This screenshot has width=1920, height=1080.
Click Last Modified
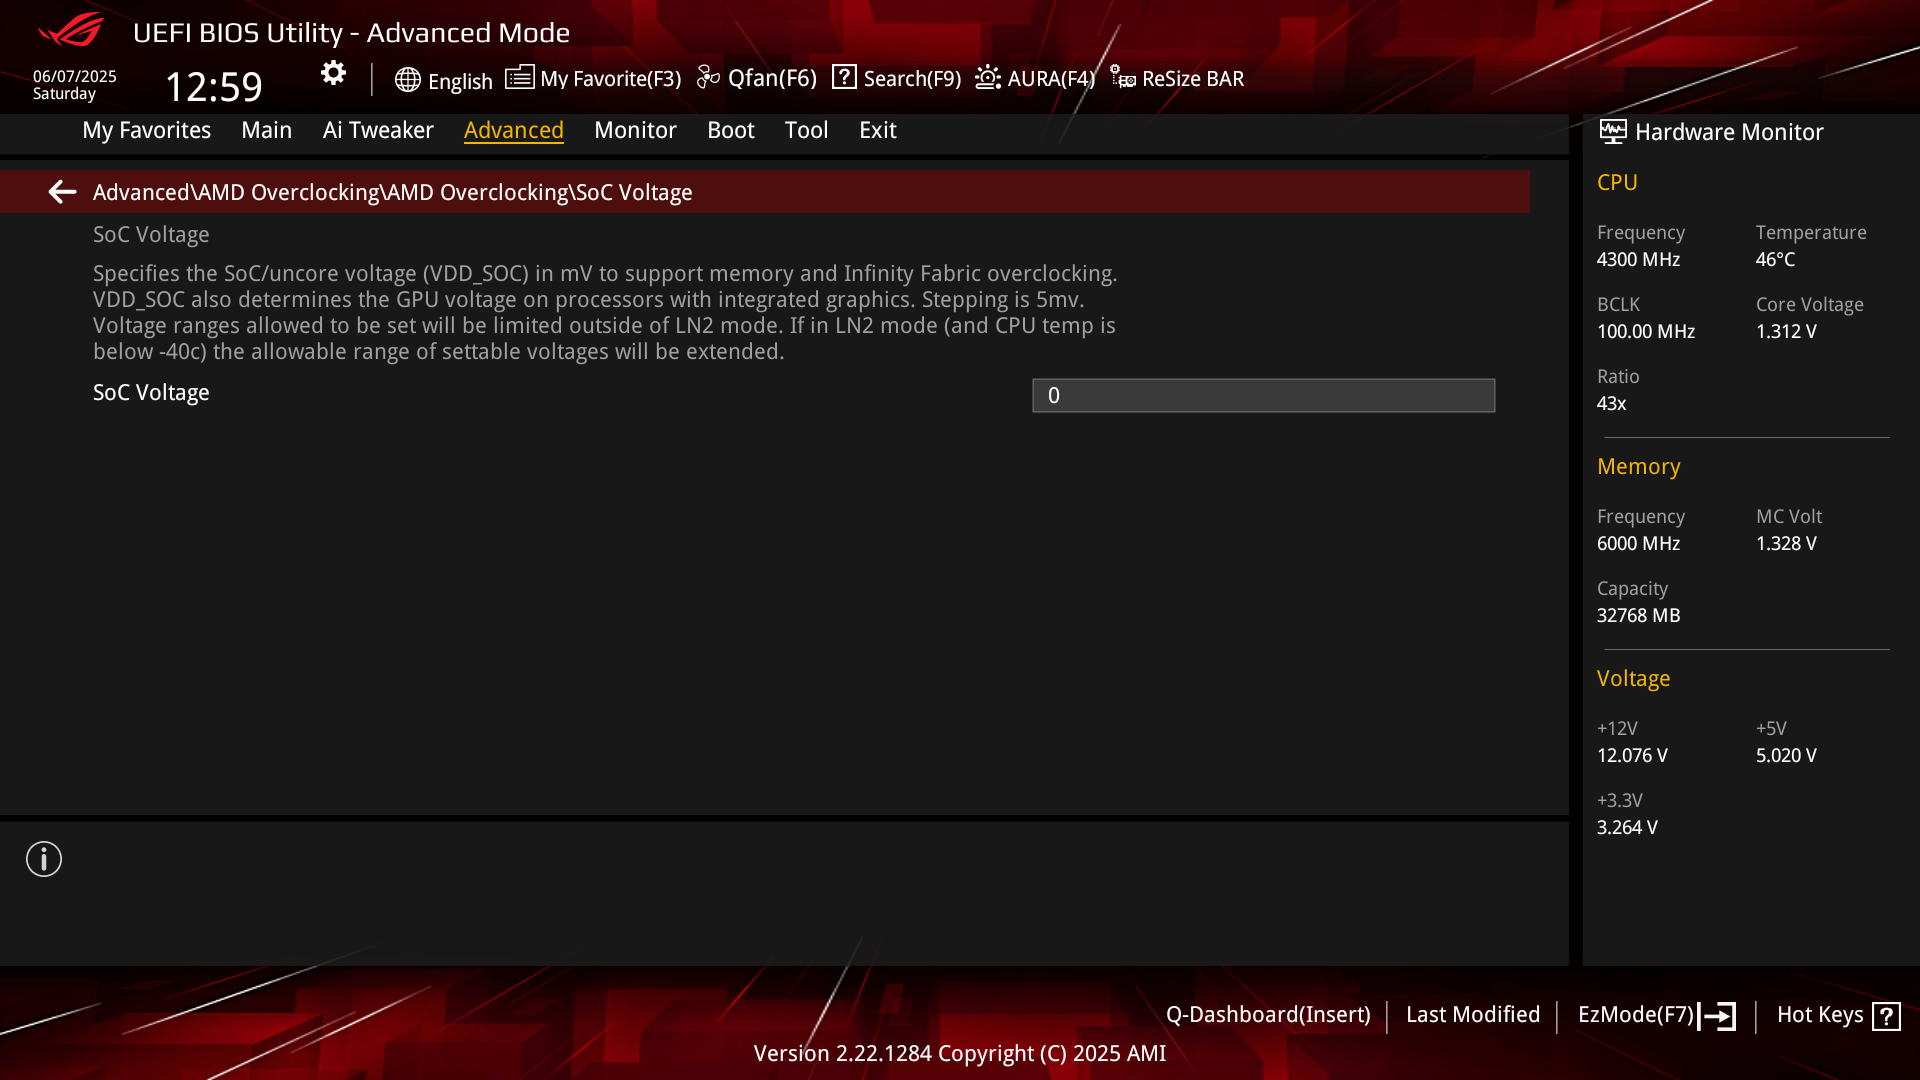tap(1473, 1015)
